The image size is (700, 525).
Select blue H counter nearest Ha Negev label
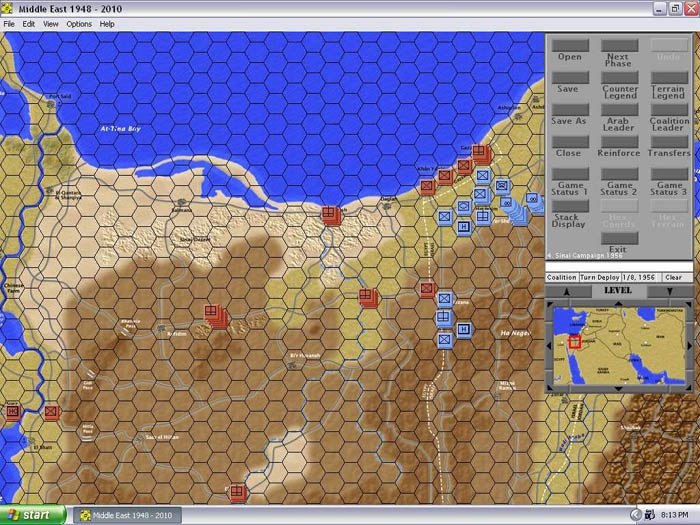click(464, 330)
